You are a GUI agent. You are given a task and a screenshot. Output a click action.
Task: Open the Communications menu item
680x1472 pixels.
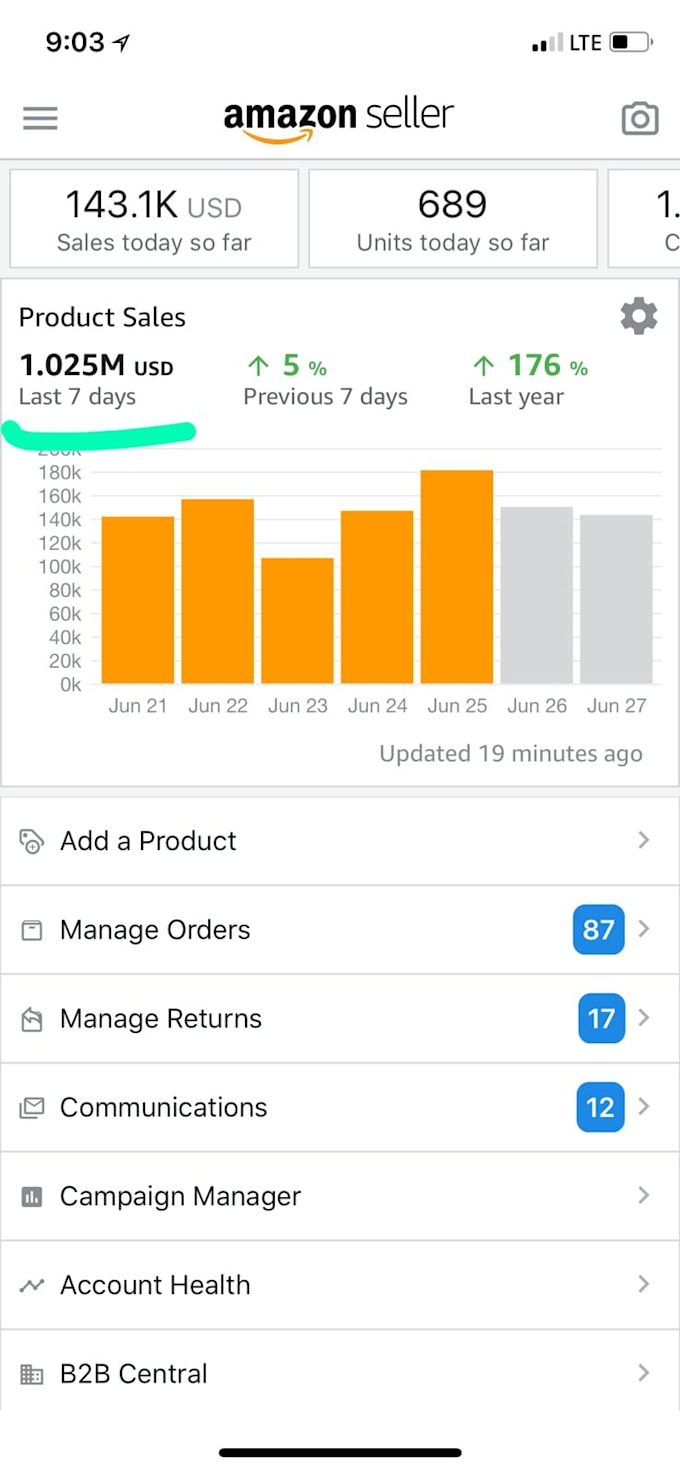coord(164,1108)
